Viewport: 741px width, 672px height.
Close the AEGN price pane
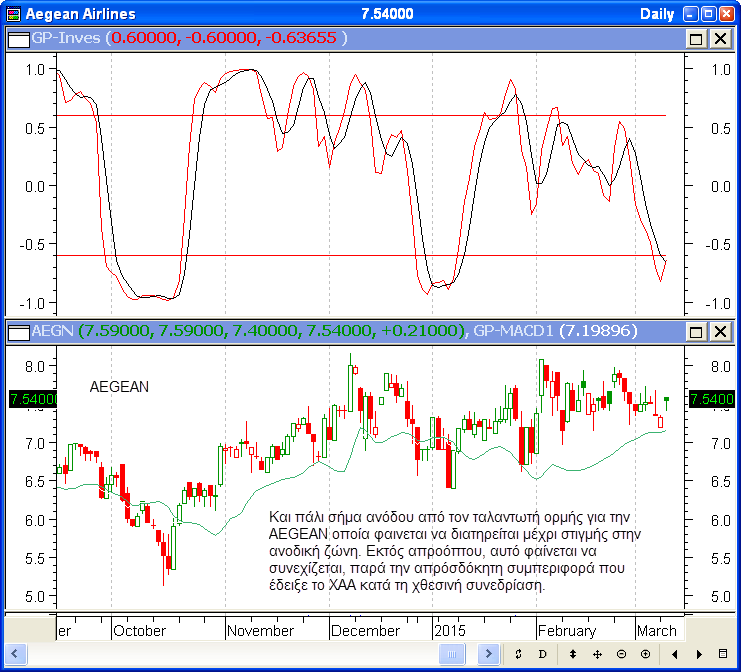click(x=720, y=332)
